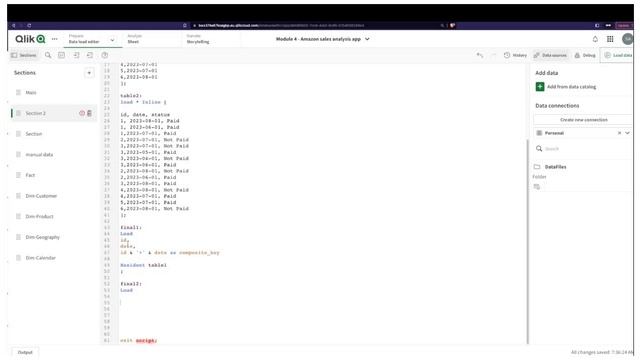Click the Debug button

point(585,55)
